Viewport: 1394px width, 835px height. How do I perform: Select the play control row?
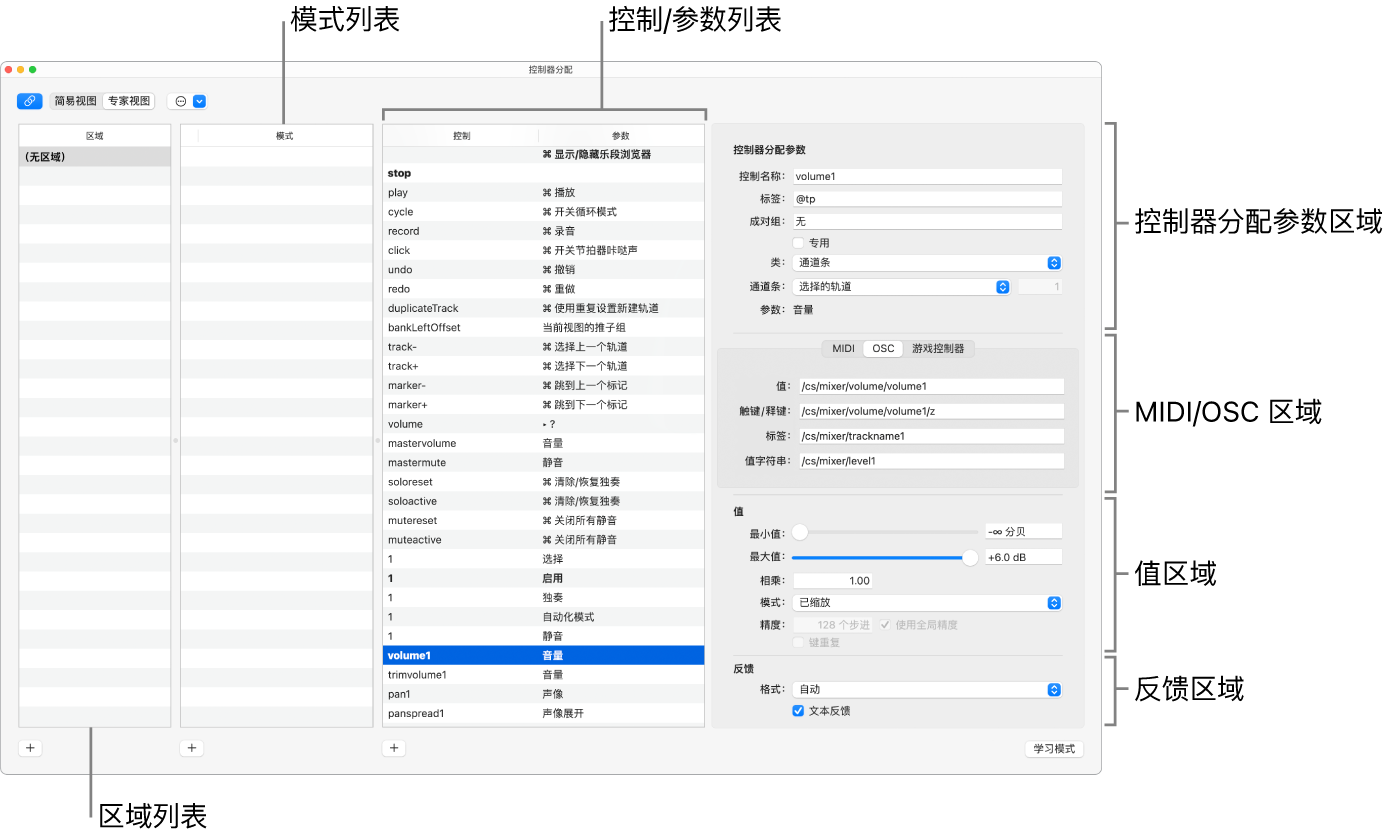click(544, 193)
